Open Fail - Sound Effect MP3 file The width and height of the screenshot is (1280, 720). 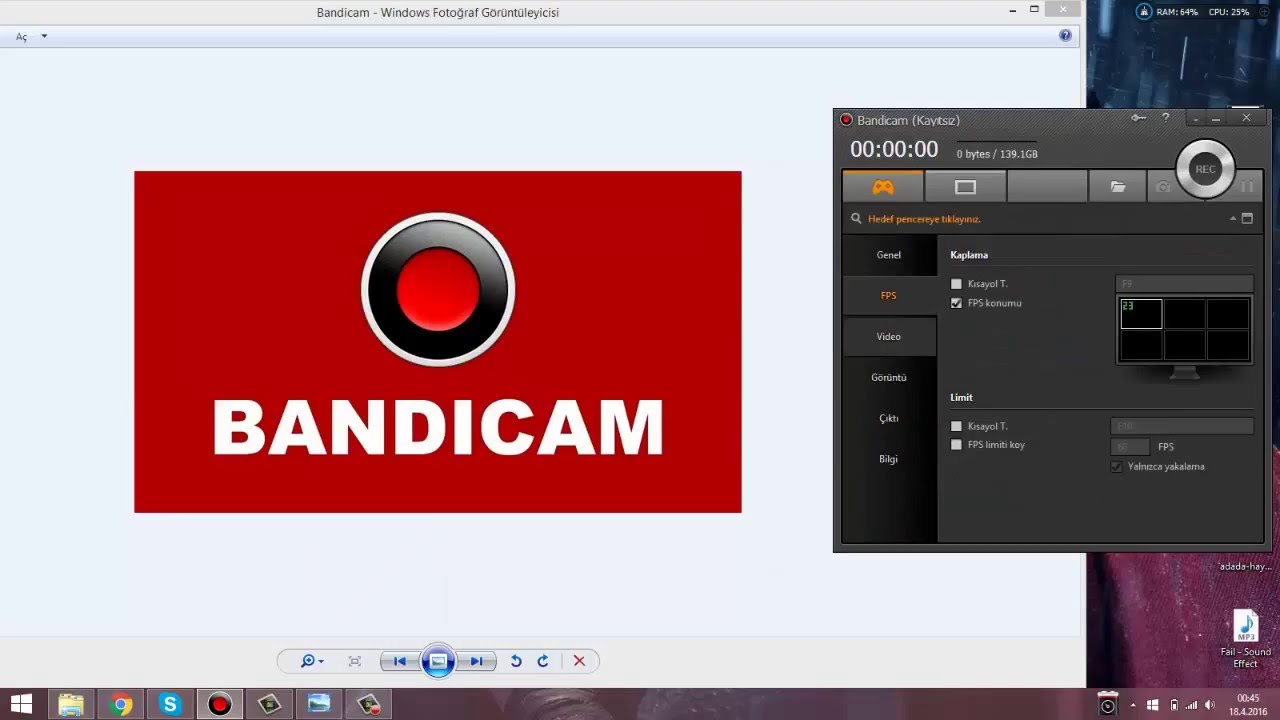click(1245, 639)
